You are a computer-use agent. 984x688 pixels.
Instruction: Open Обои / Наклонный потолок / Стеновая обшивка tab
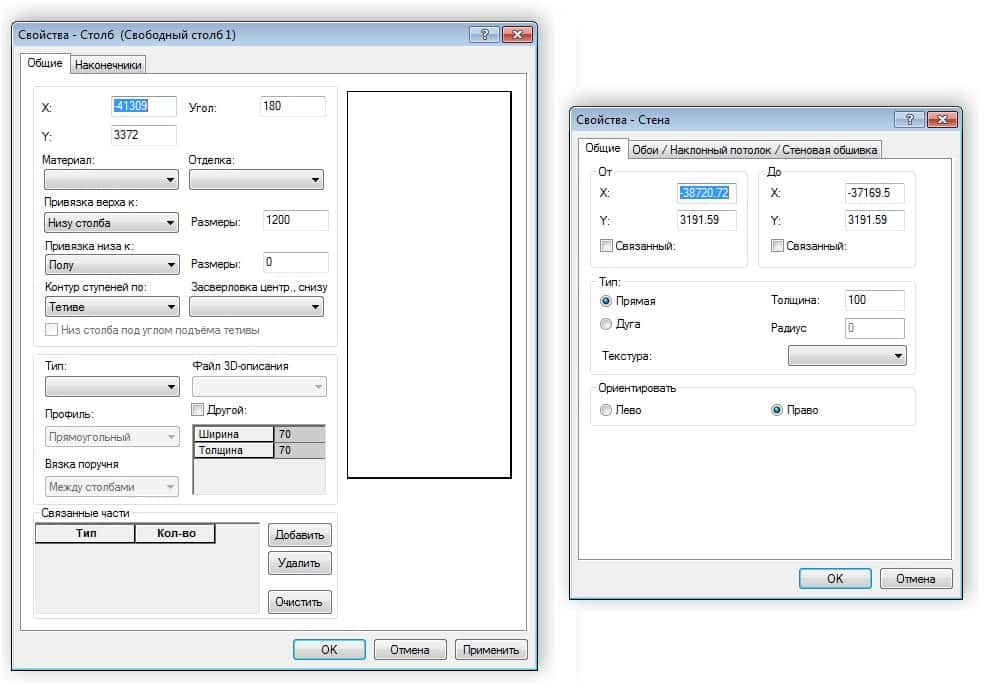pyautogui.click(x=754, y=150)
